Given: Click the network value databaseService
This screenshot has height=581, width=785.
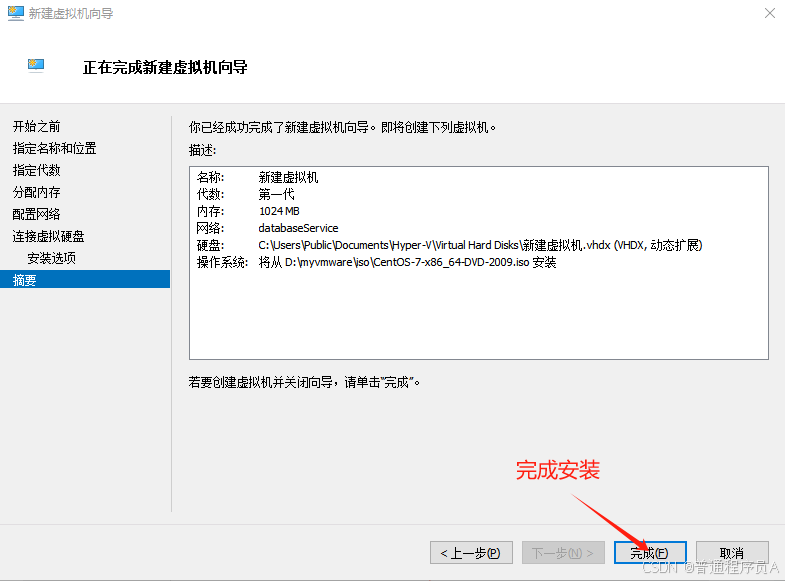Looking at the screenshot, I should pyautogui.click(x=298, y=228).
